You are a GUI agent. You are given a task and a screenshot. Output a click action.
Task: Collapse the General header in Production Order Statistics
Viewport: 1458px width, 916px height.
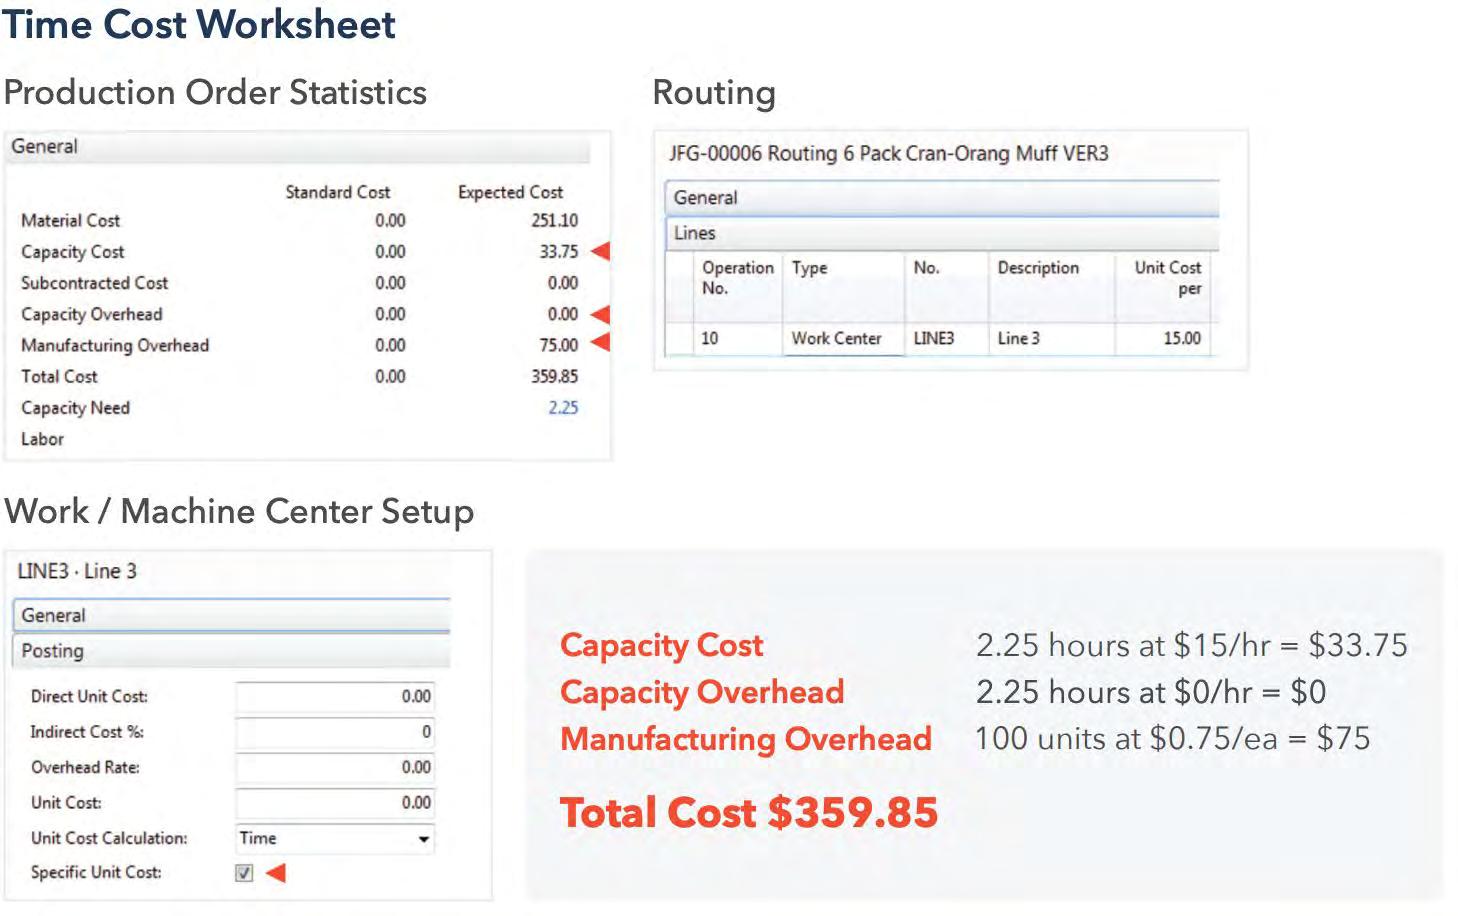(x=298, y=147)
